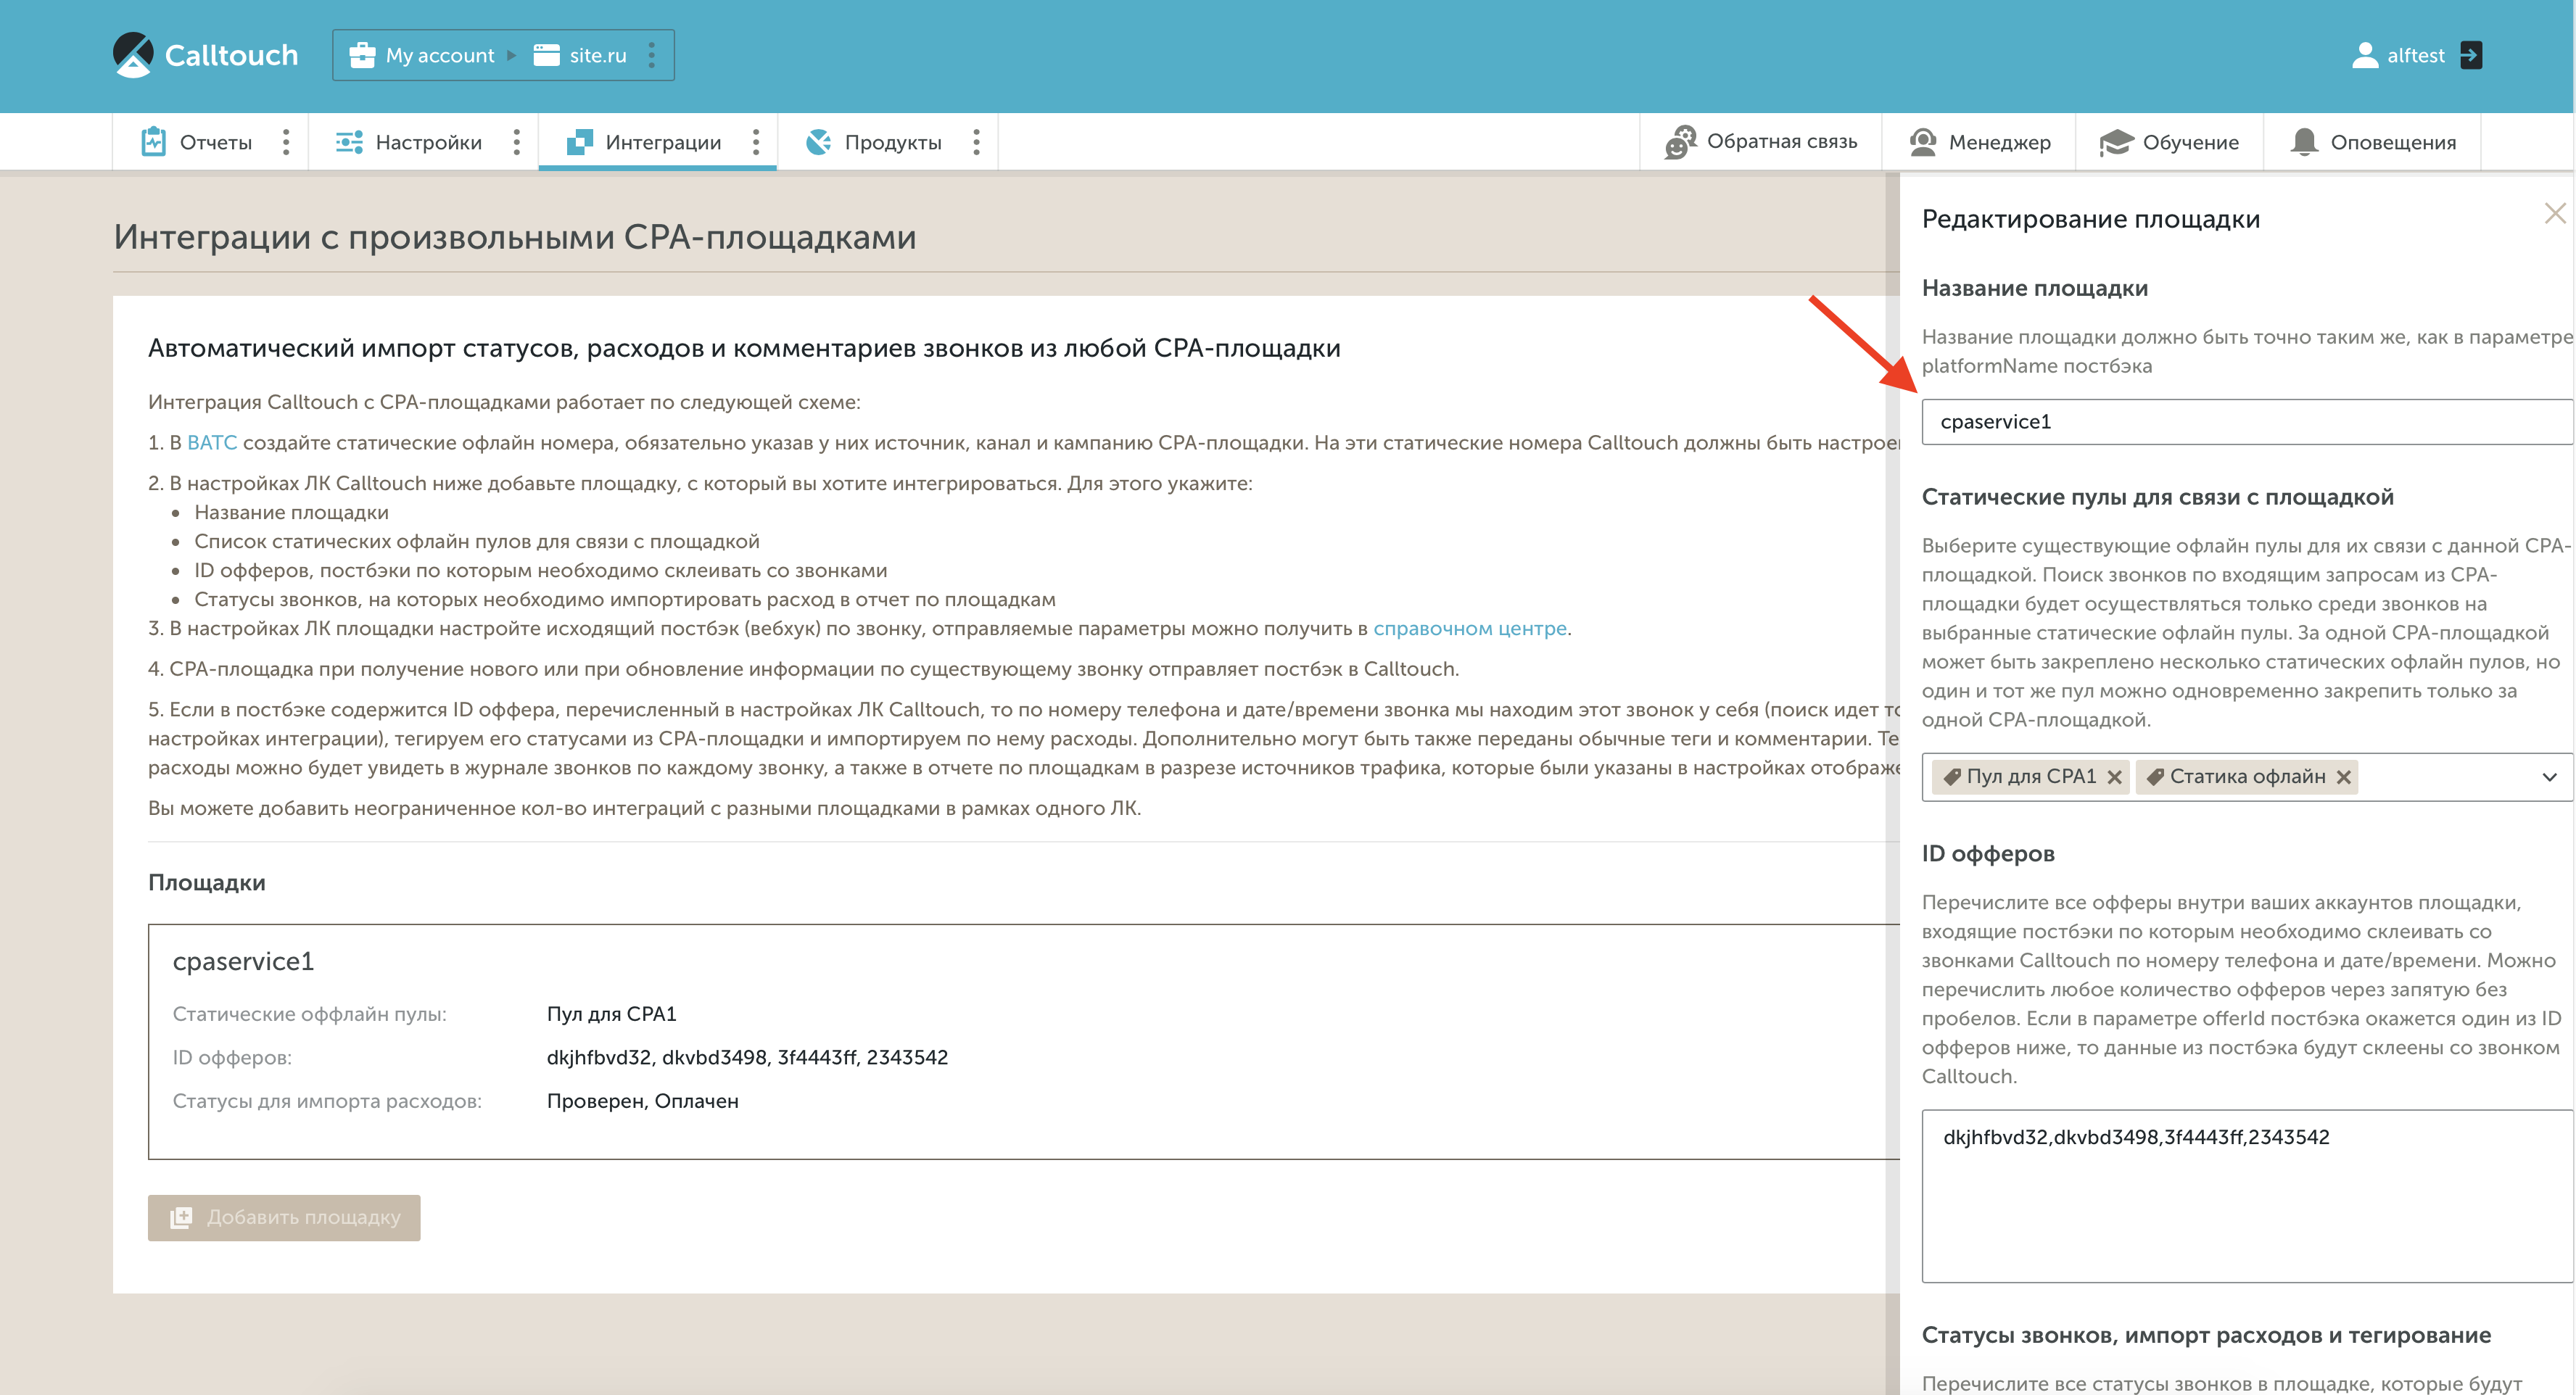Image resolution: width=2576 pixels, height=1395 pixels.
Task: Open Менеджер support section
Action: click(x=1979, y=142)
